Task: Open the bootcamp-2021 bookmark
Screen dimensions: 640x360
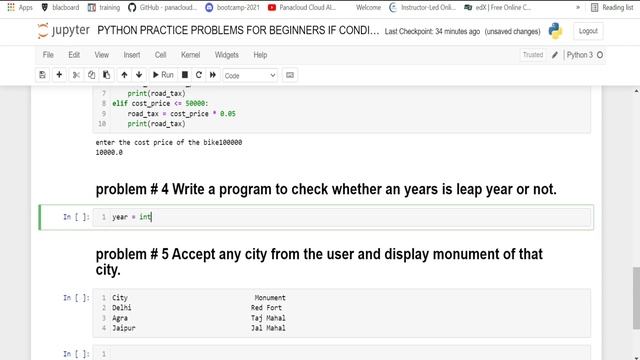Action: (x=232, y=7)
